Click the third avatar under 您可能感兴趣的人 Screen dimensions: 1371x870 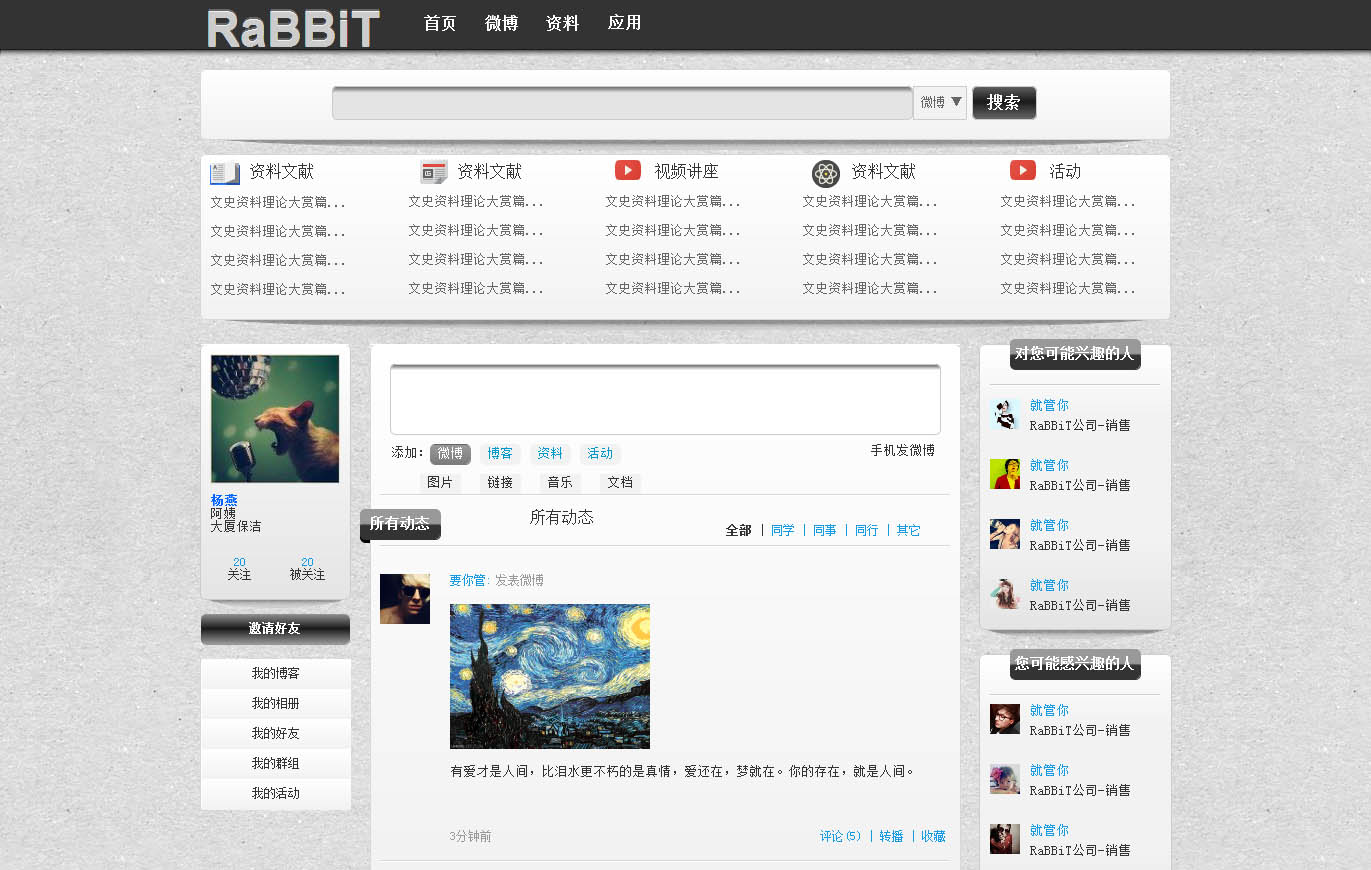coord(1005,839)
